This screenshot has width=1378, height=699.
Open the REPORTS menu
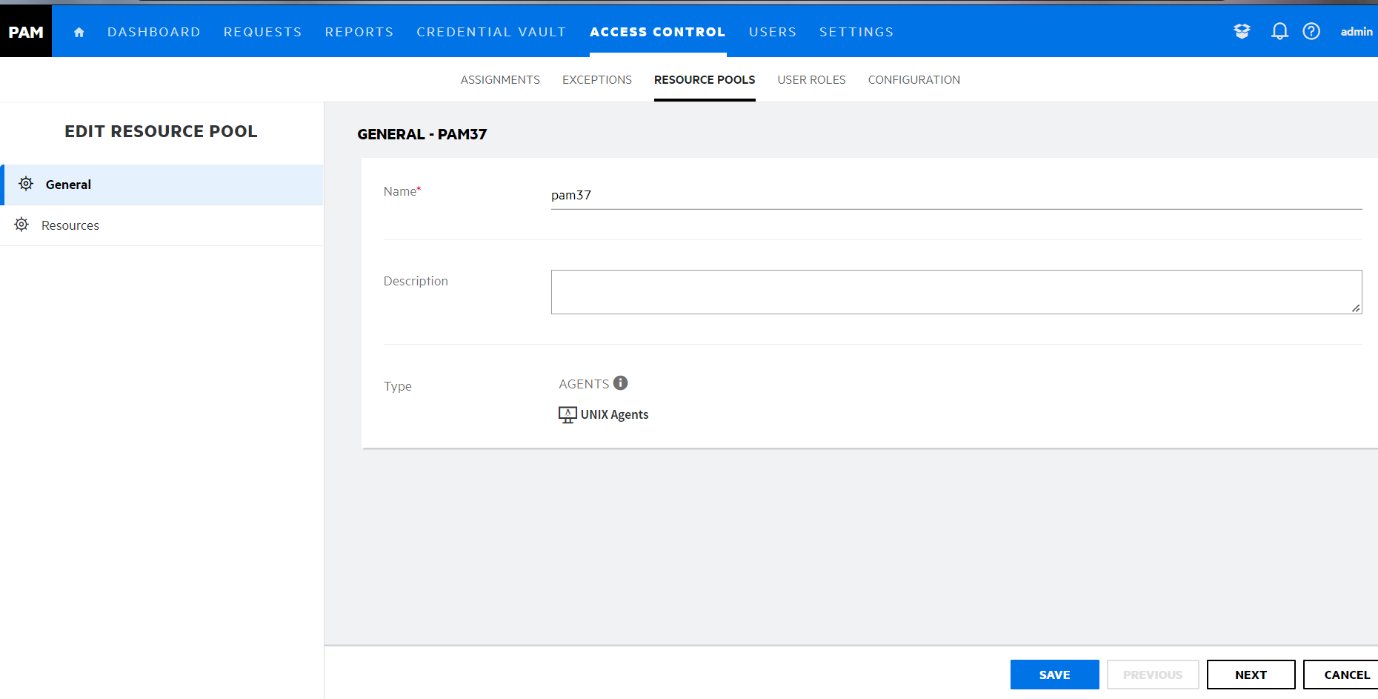[x=359, y=31]
